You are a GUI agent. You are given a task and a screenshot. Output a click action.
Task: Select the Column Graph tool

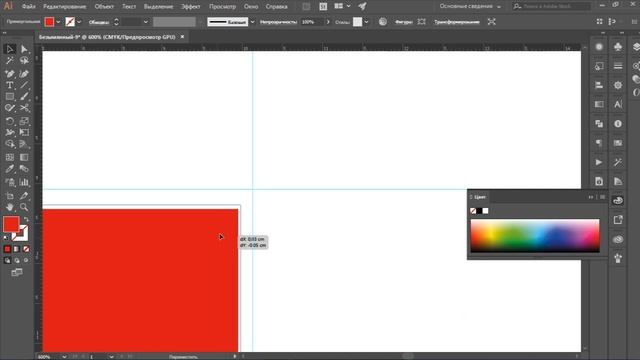(24, 182)
